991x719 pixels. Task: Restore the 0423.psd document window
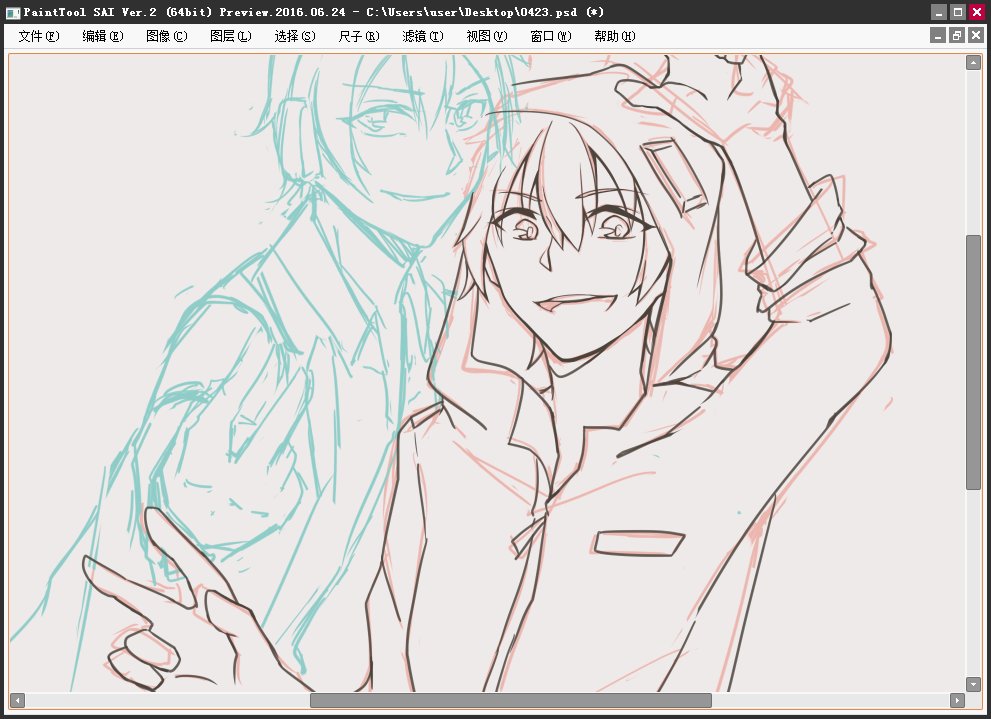point(958,35)
